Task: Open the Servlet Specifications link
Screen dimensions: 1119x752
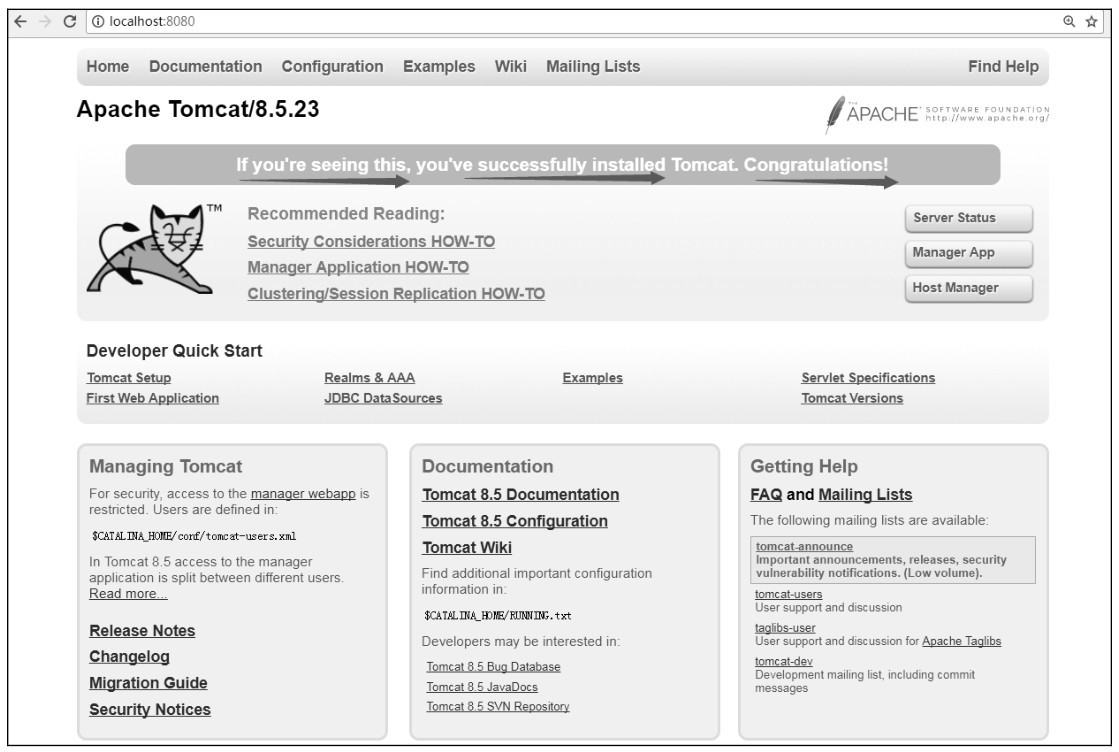Action: (868, 378)
